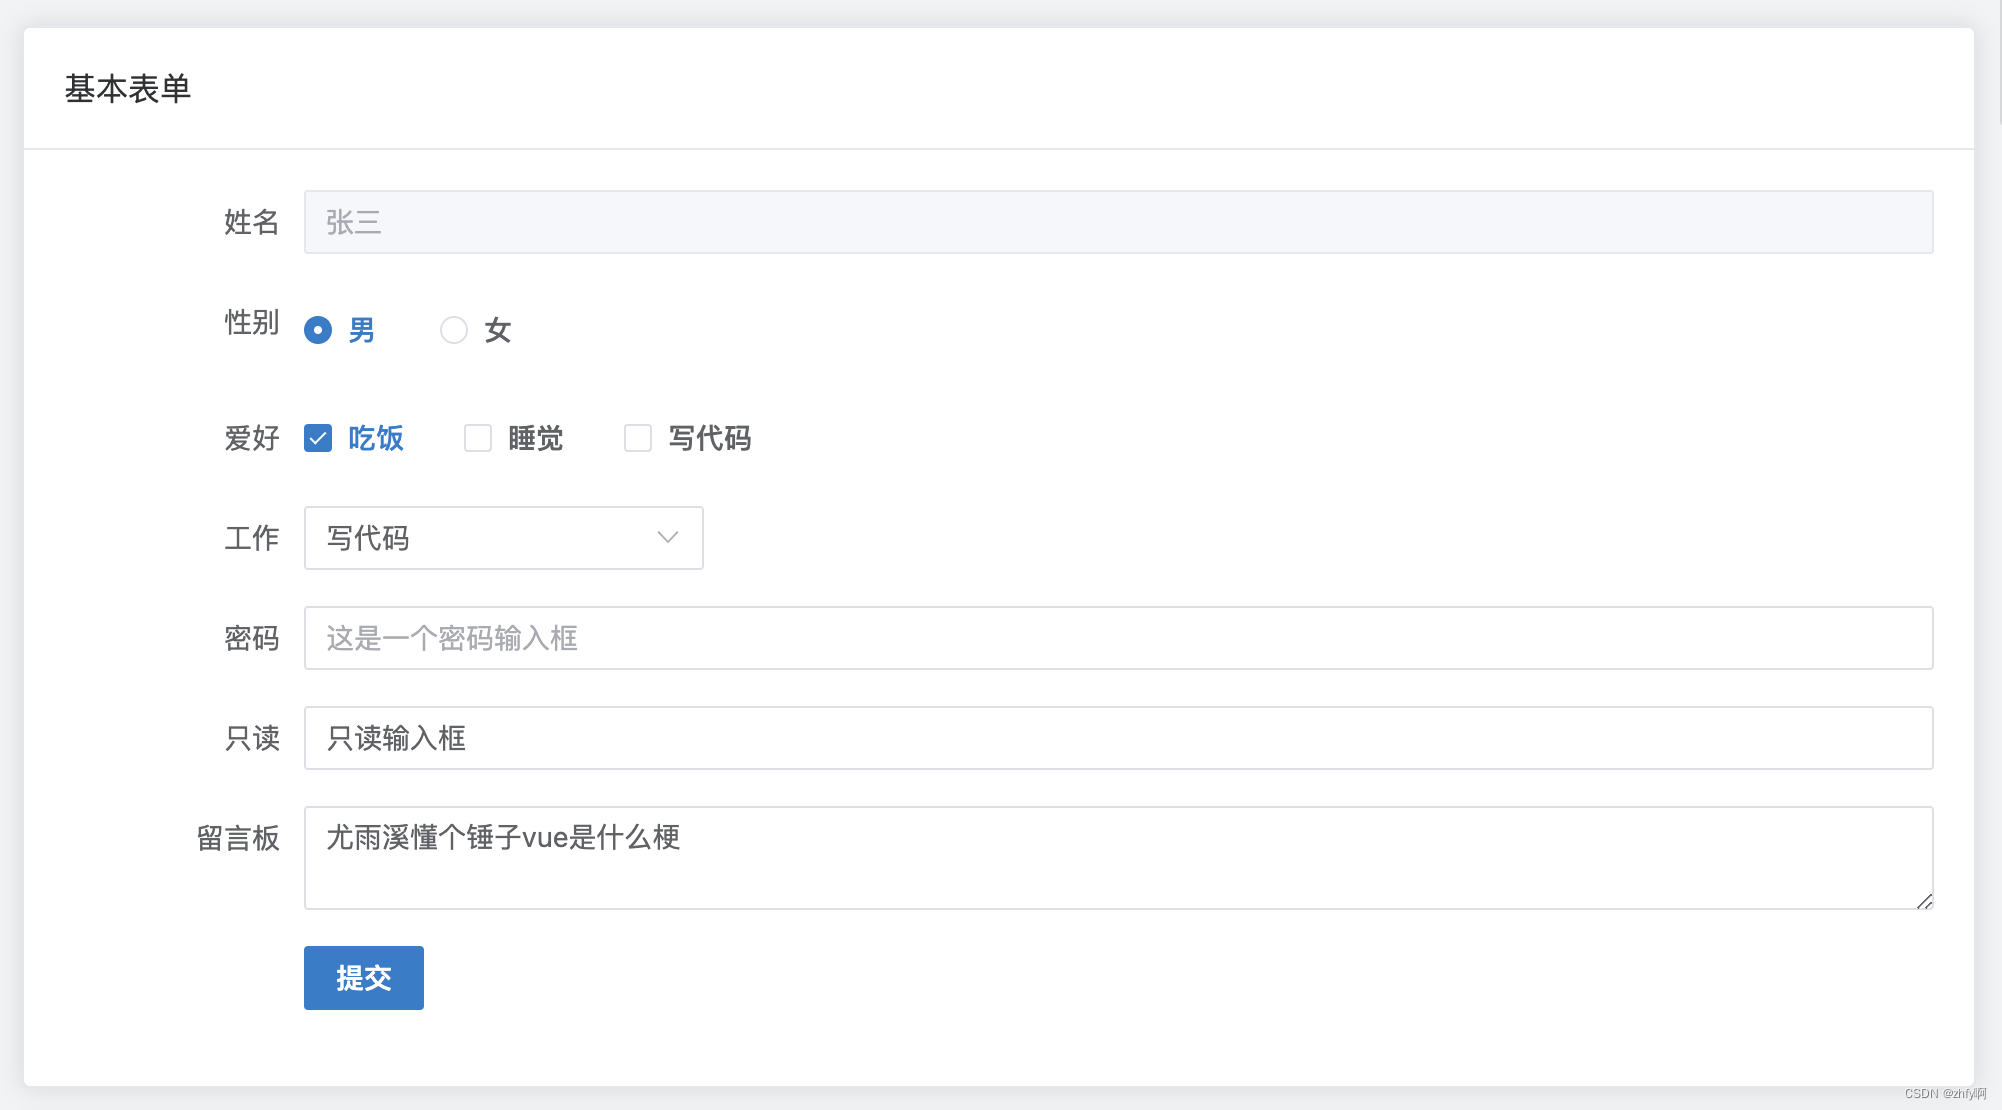
Task: Click the 基本表单 heading text
Action: [x=128, y=89]
